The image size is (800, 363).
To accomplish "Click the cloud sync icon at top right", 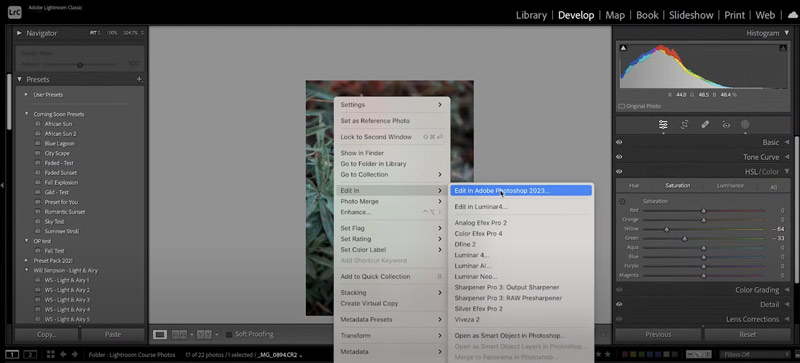I will [792, 15].
